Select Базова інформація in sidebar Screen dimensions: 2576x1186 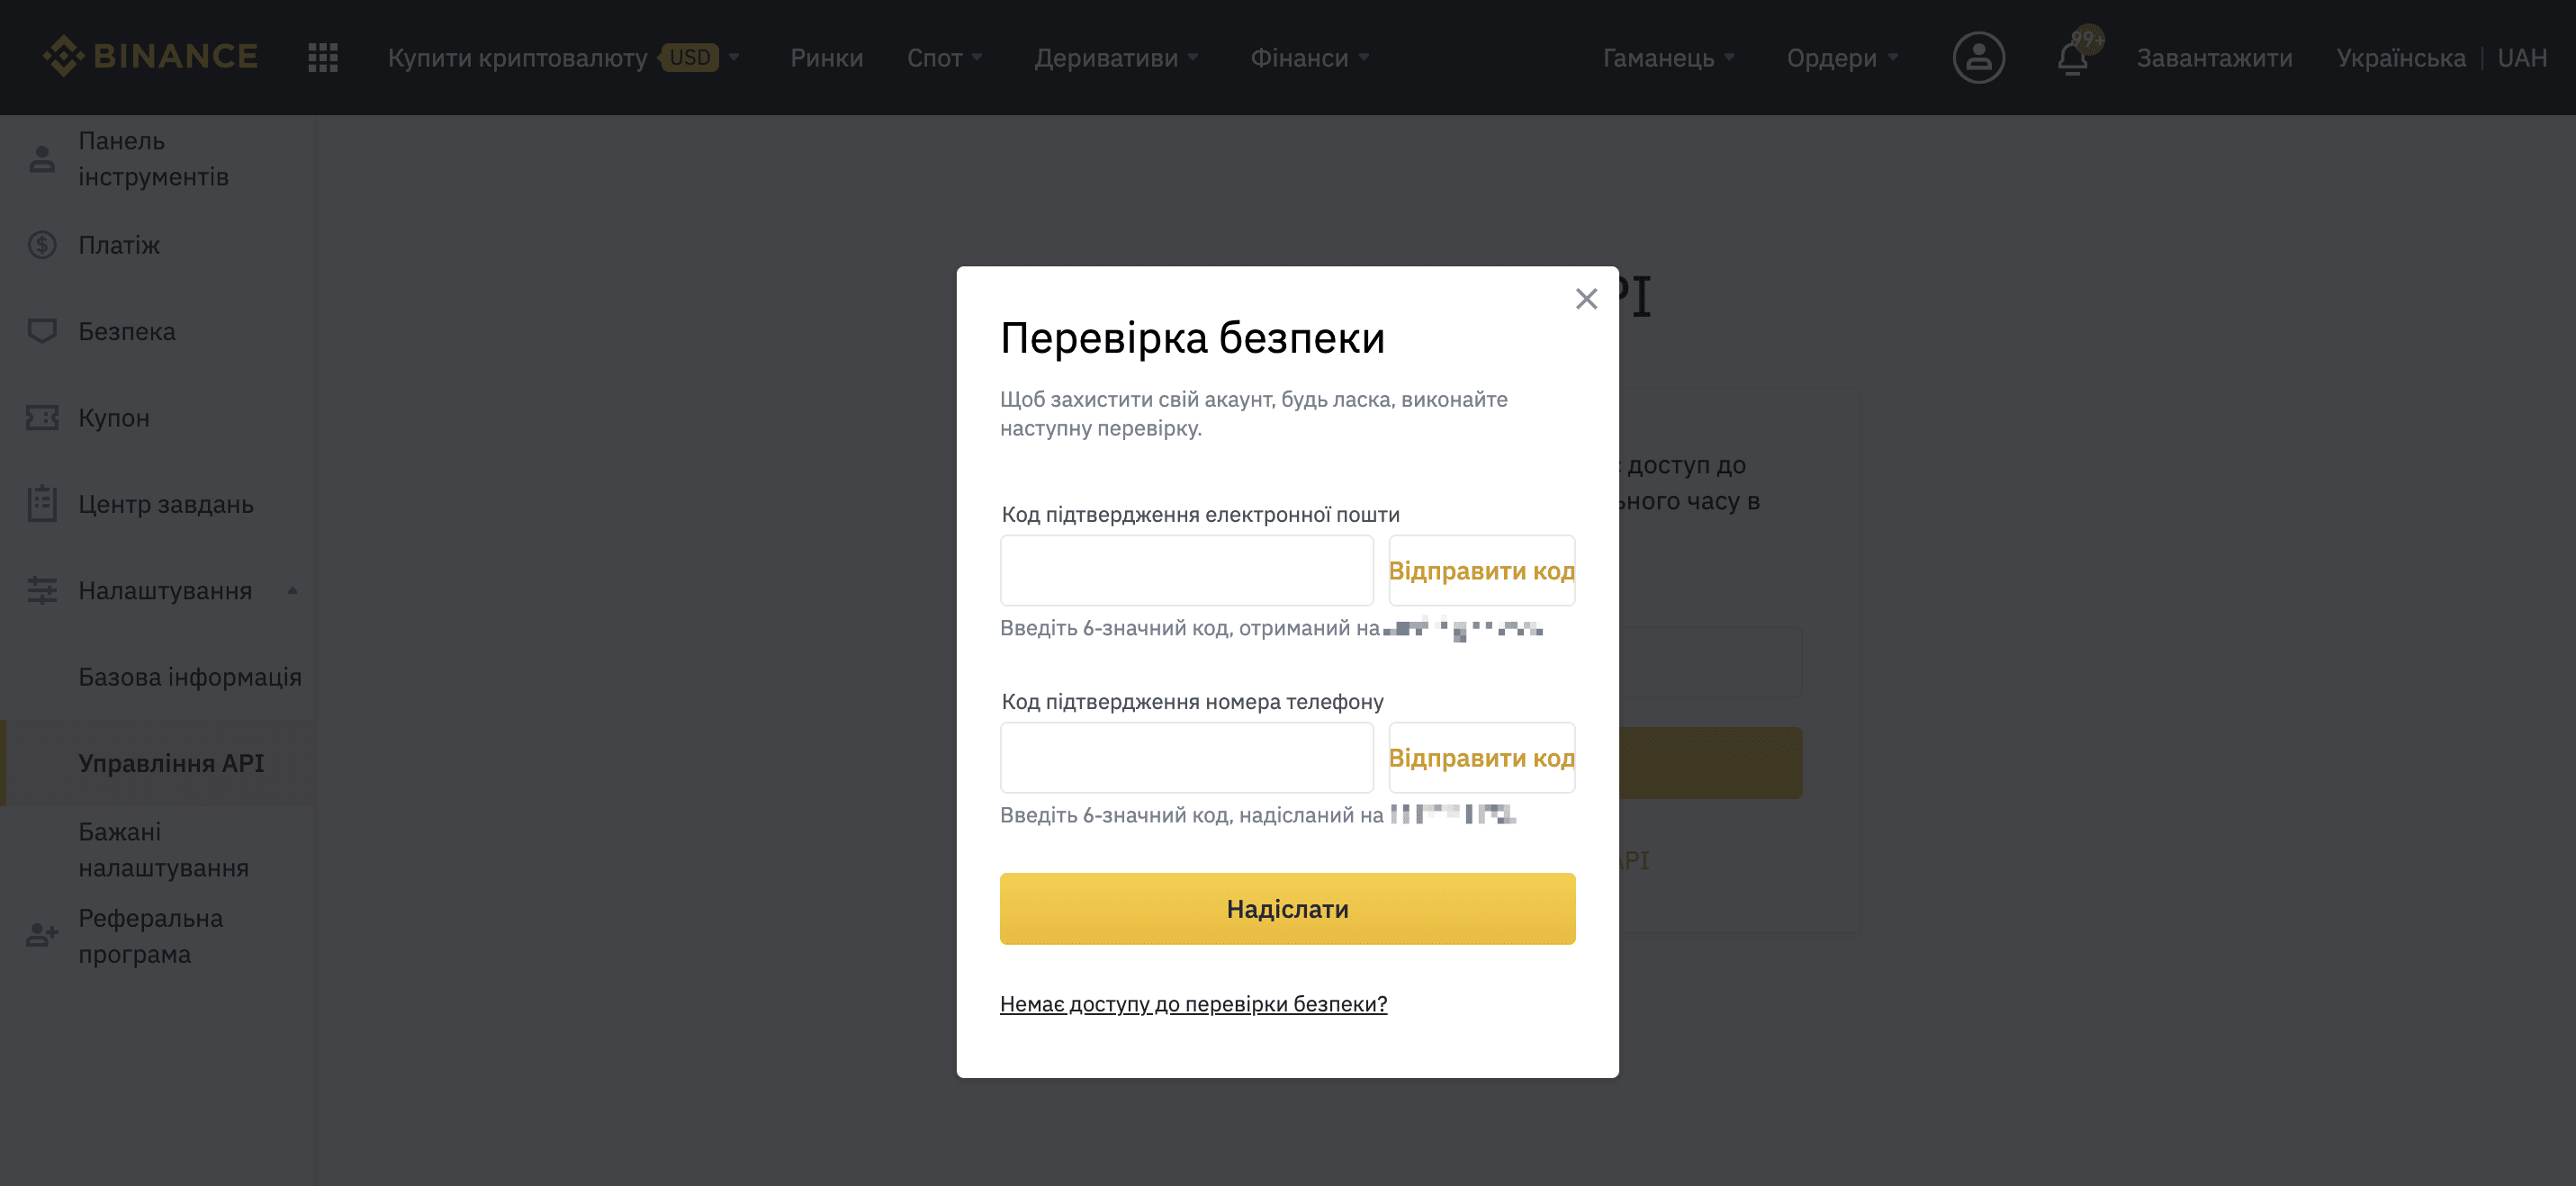tap(190, 677)
